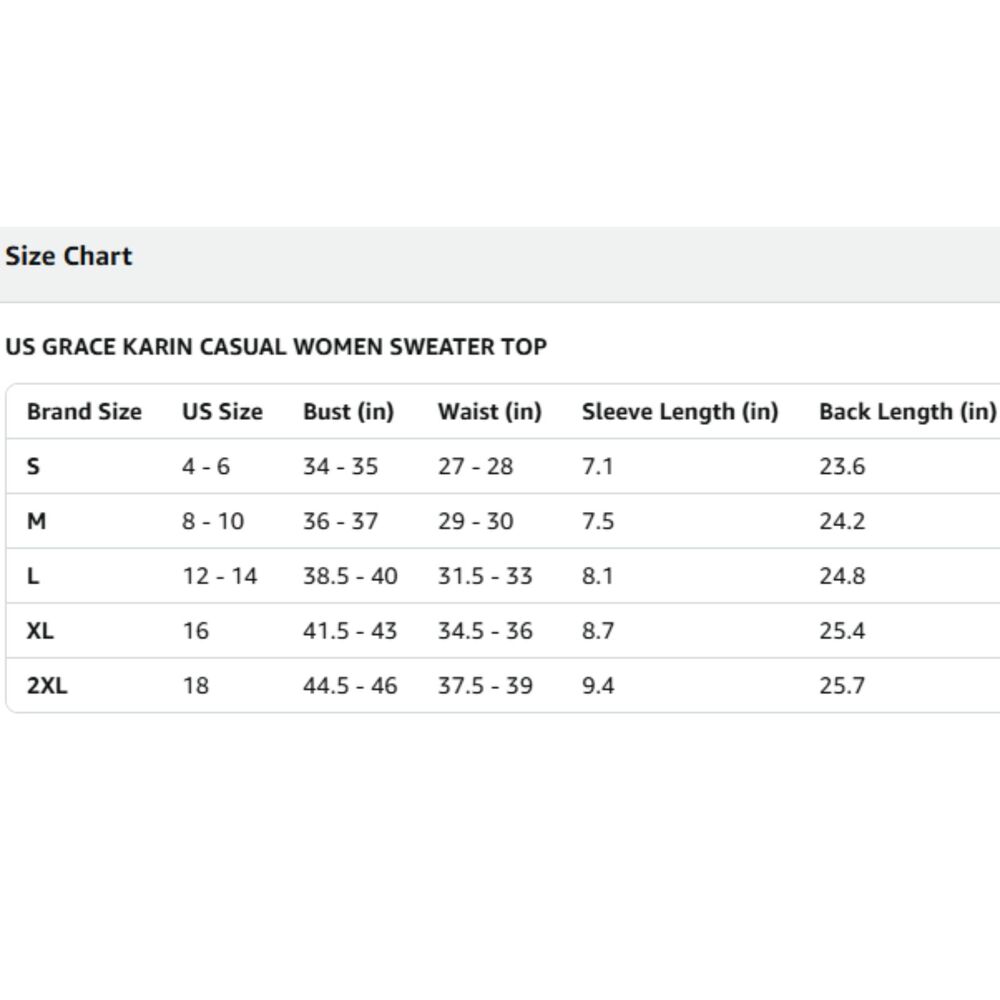Viewport: 1000px width, 1000px height.
Task: Click the 44.5 - 46 bust value
Action: tap(350, 686)
